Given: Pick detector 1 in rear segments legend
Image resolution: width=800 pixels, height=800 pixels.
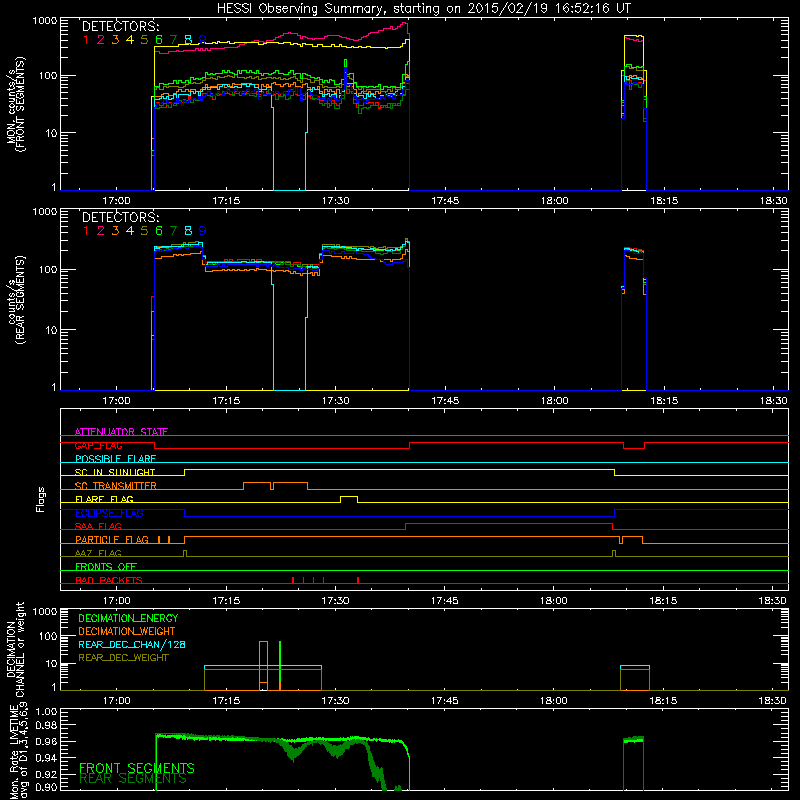Looking at the screenshot, I should [86, 231].
